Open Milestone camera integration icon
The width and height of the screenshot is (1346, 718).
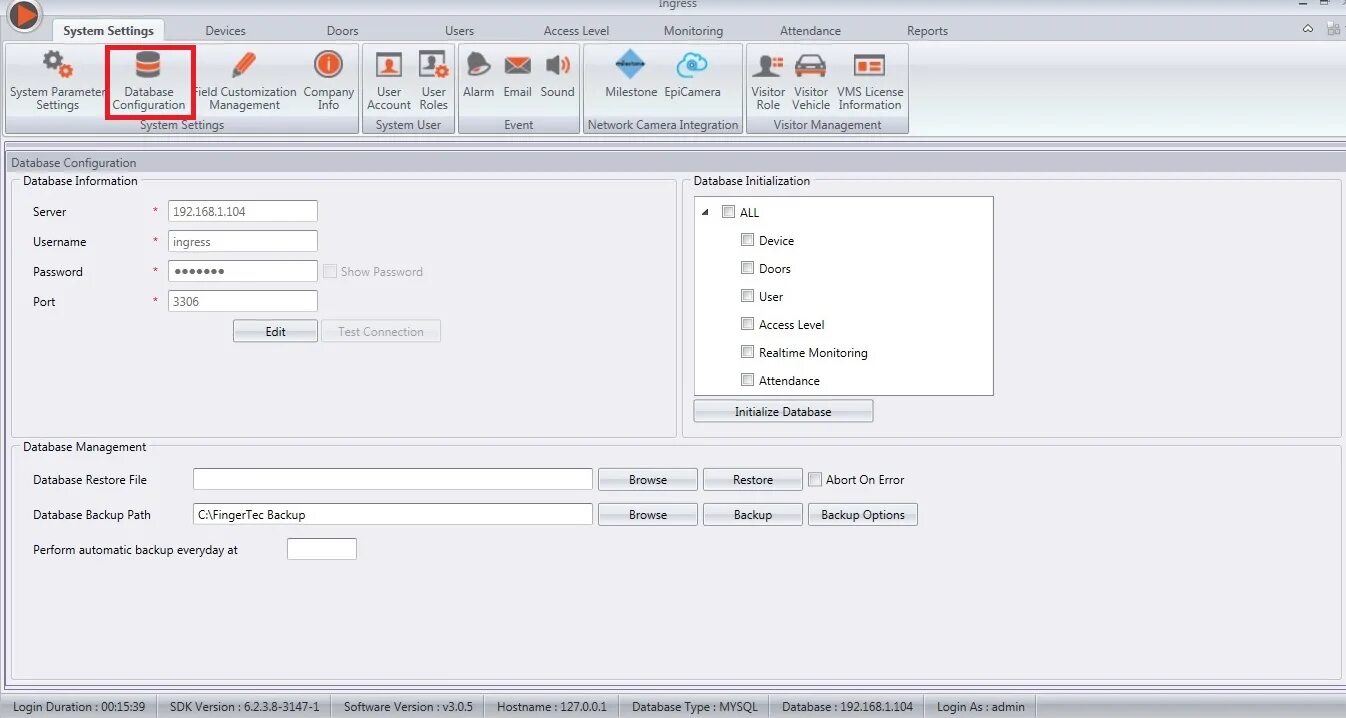pos(631,65)
